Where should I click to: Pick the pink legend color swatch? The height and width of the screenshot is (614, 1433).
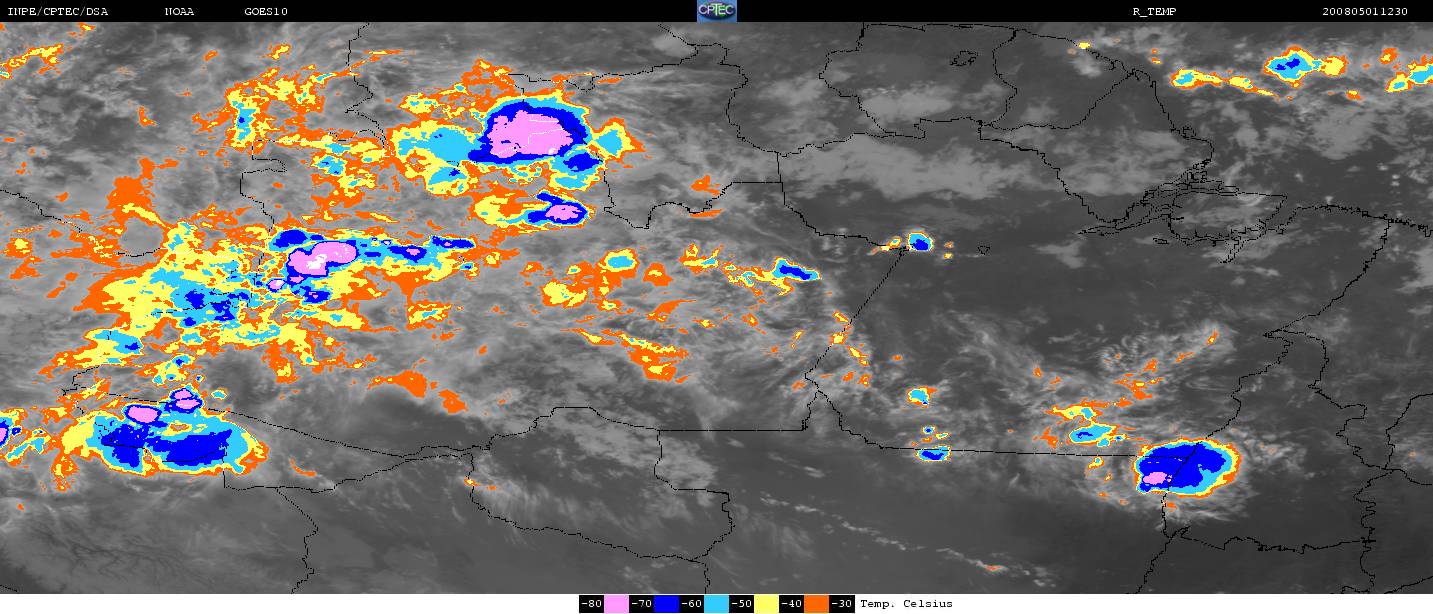click(x=616, y=604)
